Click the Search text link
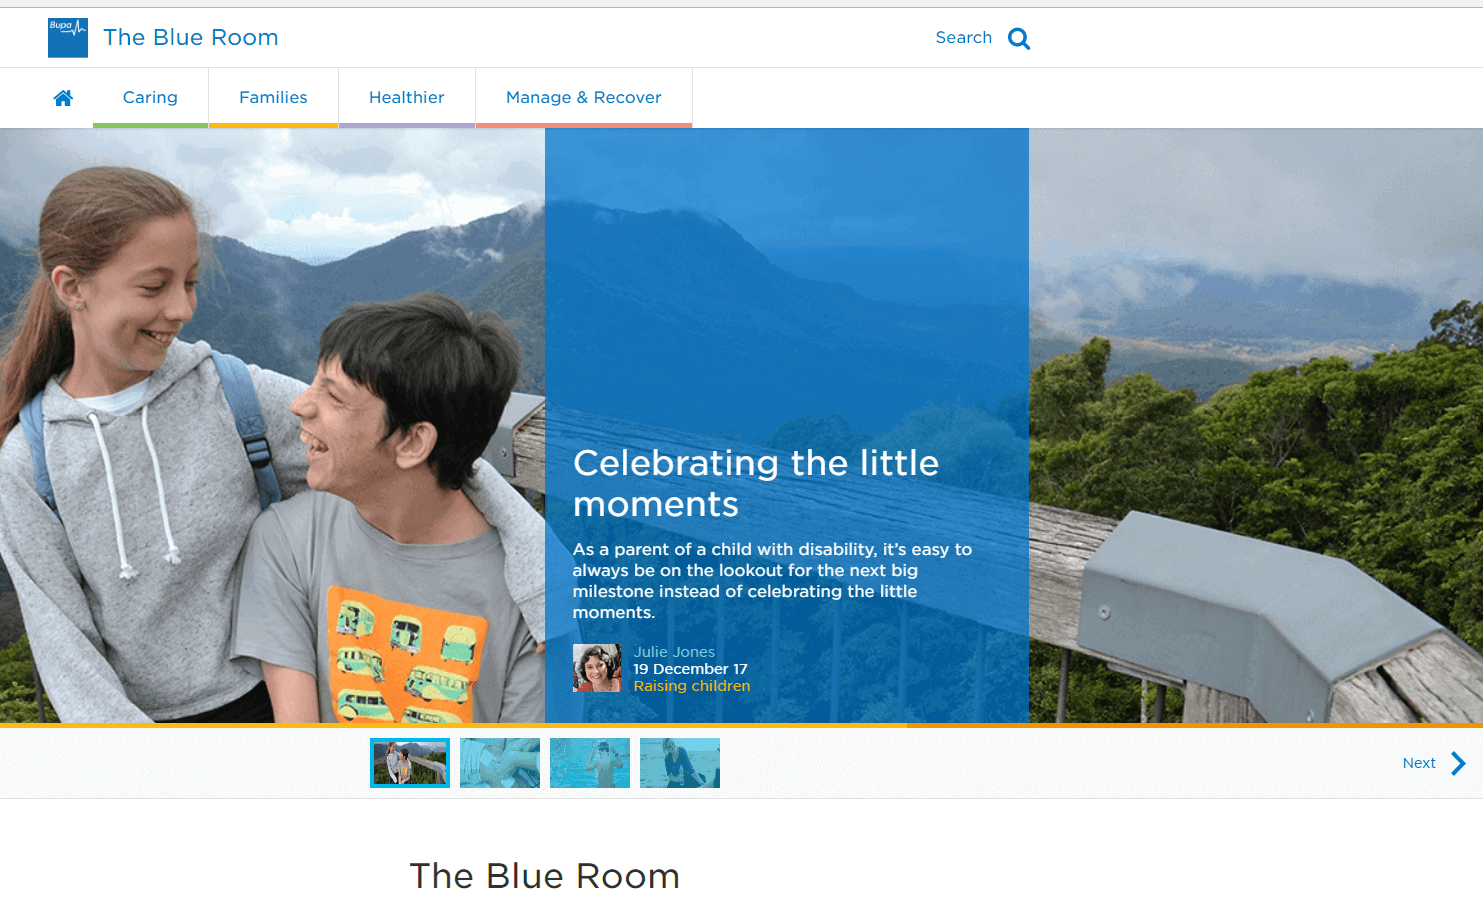The height and width of the screenshot is (903, 1483). pyautogui.click(x=963, y=38)
